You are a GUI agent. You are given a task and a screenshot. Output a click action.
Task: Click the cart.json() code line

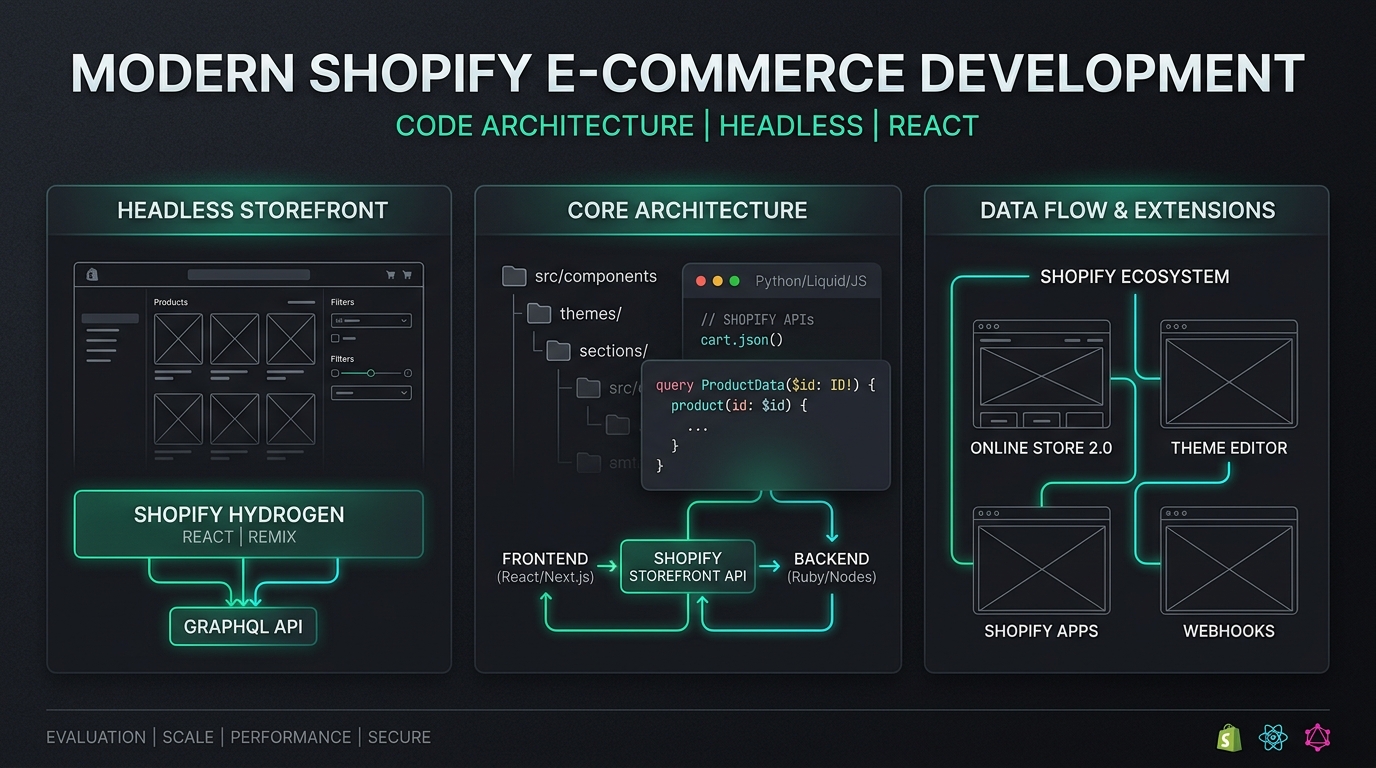tap(742, 339)
